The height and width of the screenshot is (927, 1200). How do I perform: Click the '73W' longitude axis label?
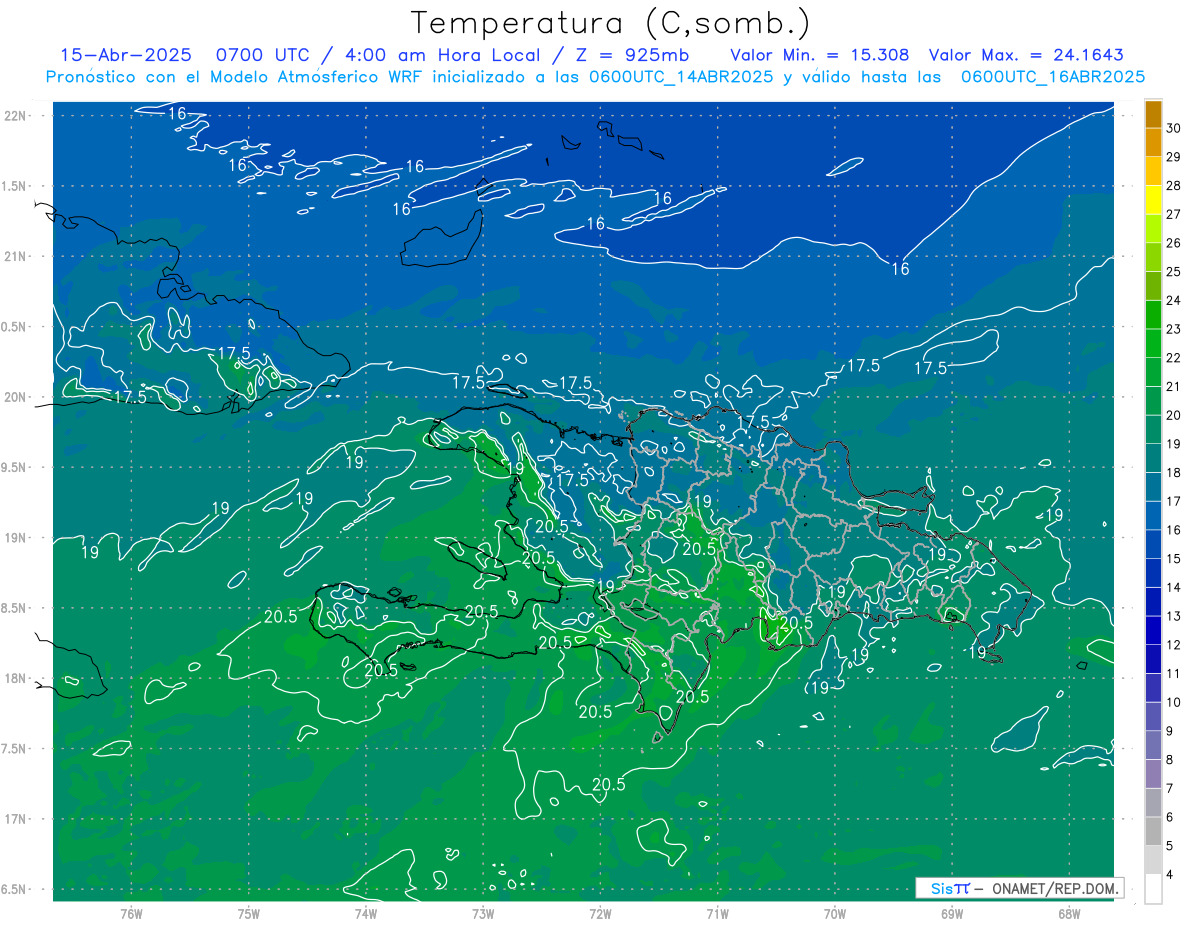(x=483, y=914)
